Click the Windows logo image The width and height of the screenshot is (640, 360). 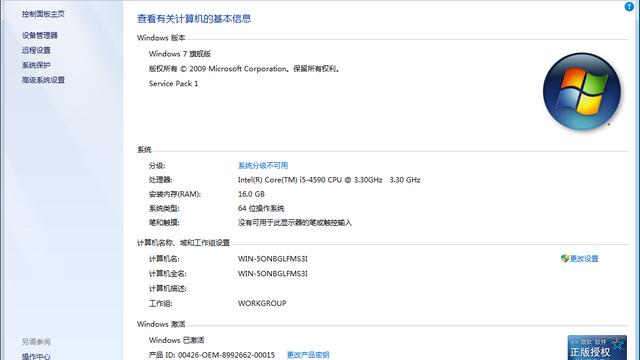coord(582,91)
